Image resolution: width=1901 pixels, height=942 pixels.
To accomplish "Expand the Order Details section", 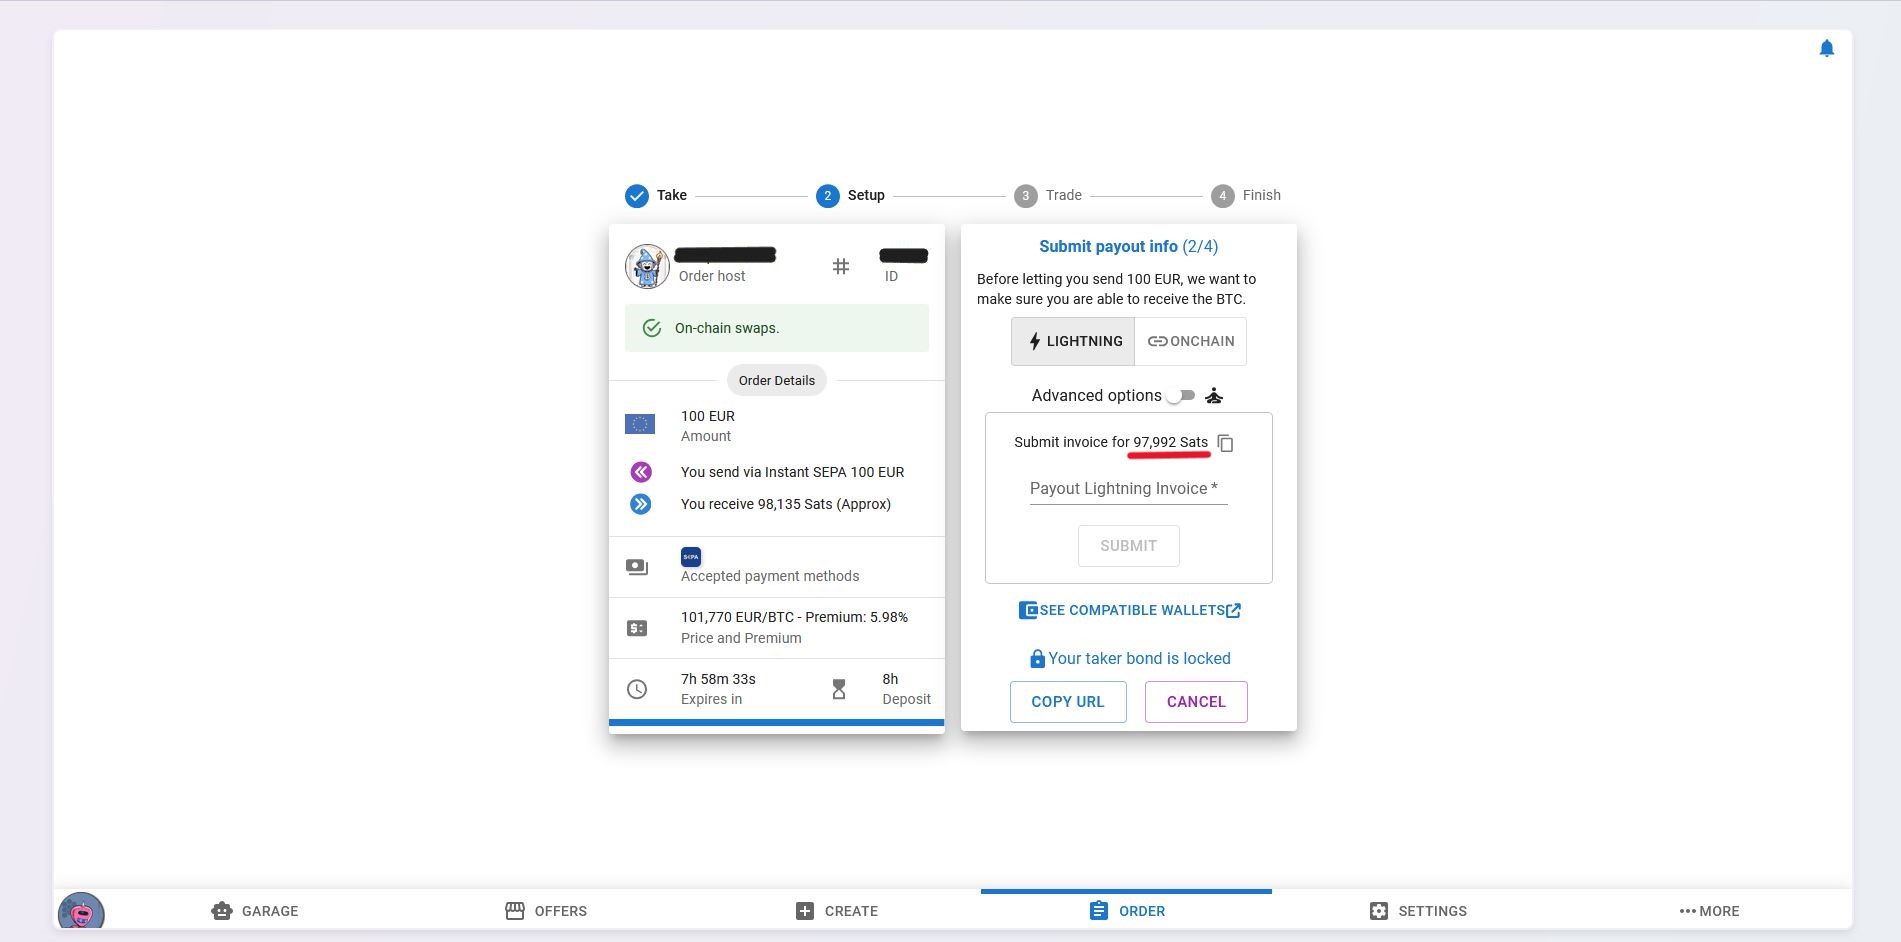I will pyautogui.click(x=776, y=380).
